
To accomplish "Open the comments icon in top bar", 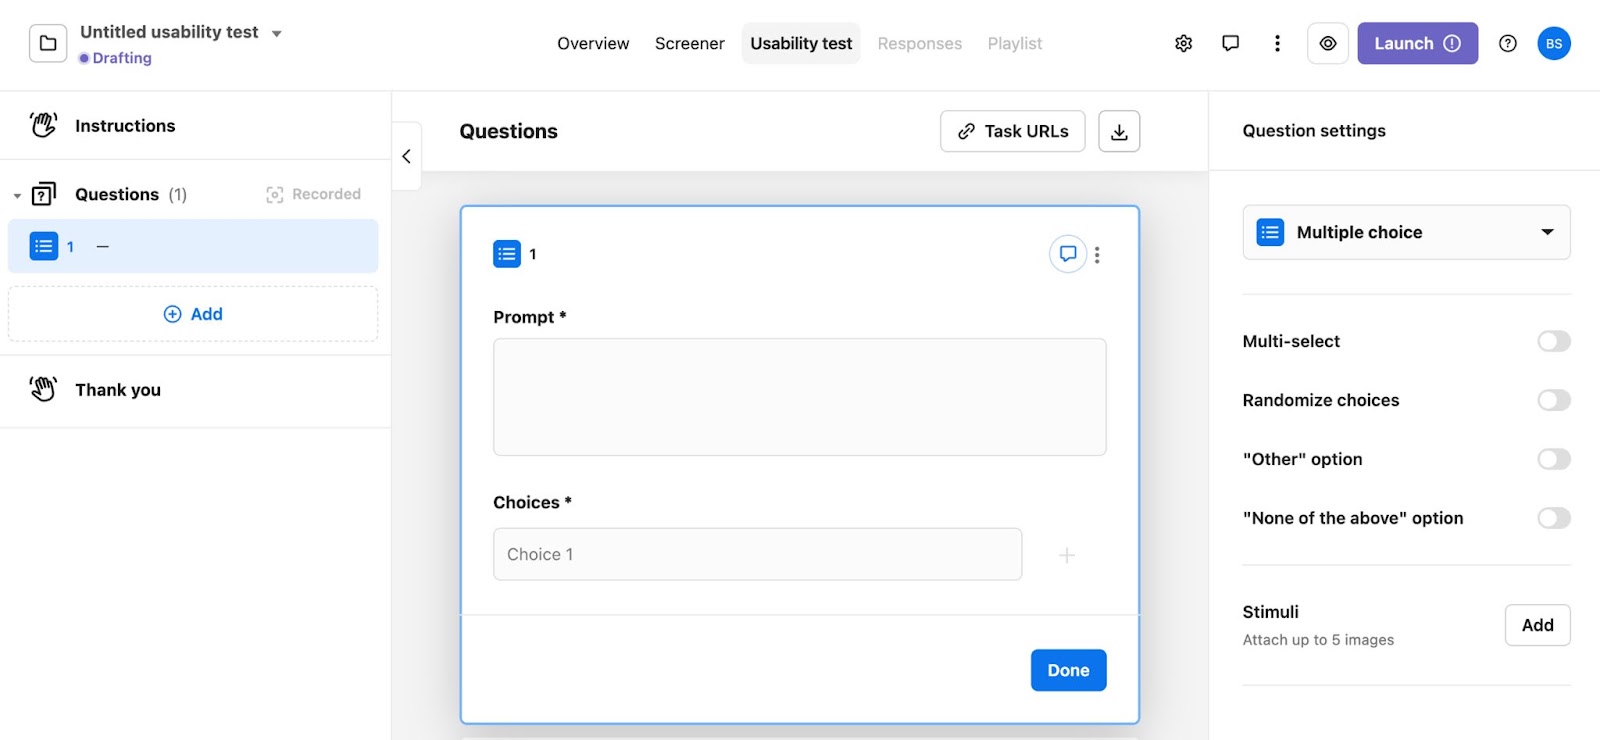I will coord(1231,43).
